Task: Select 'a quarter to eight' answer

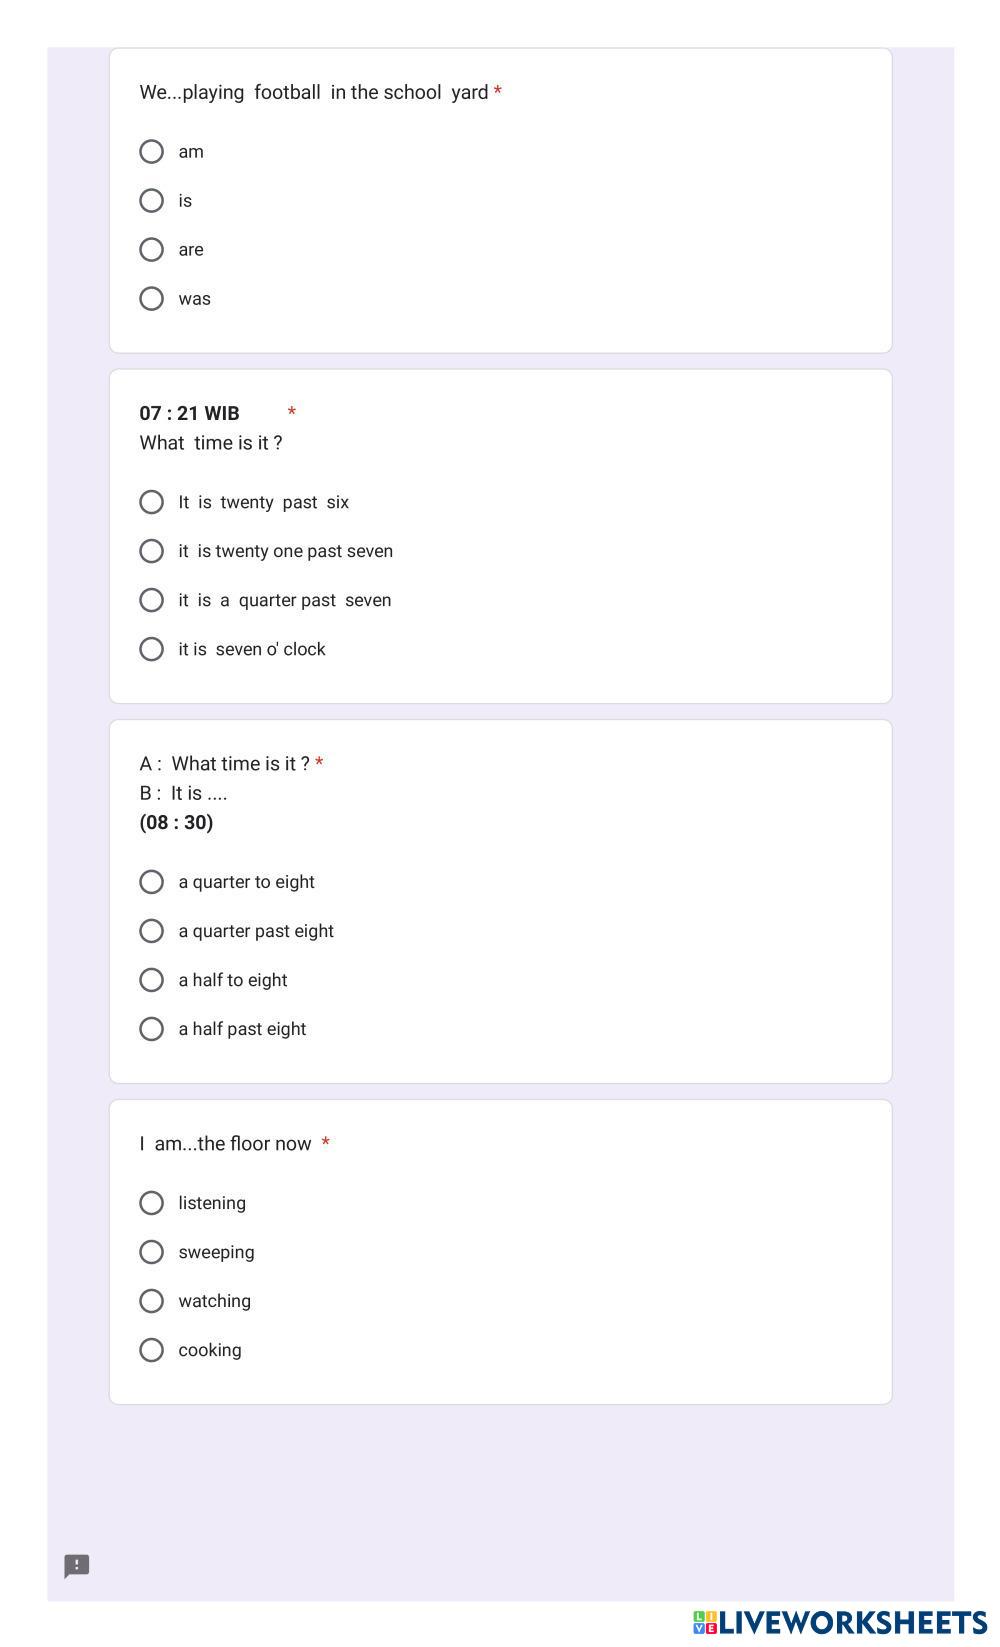Action: coord(151,882)
